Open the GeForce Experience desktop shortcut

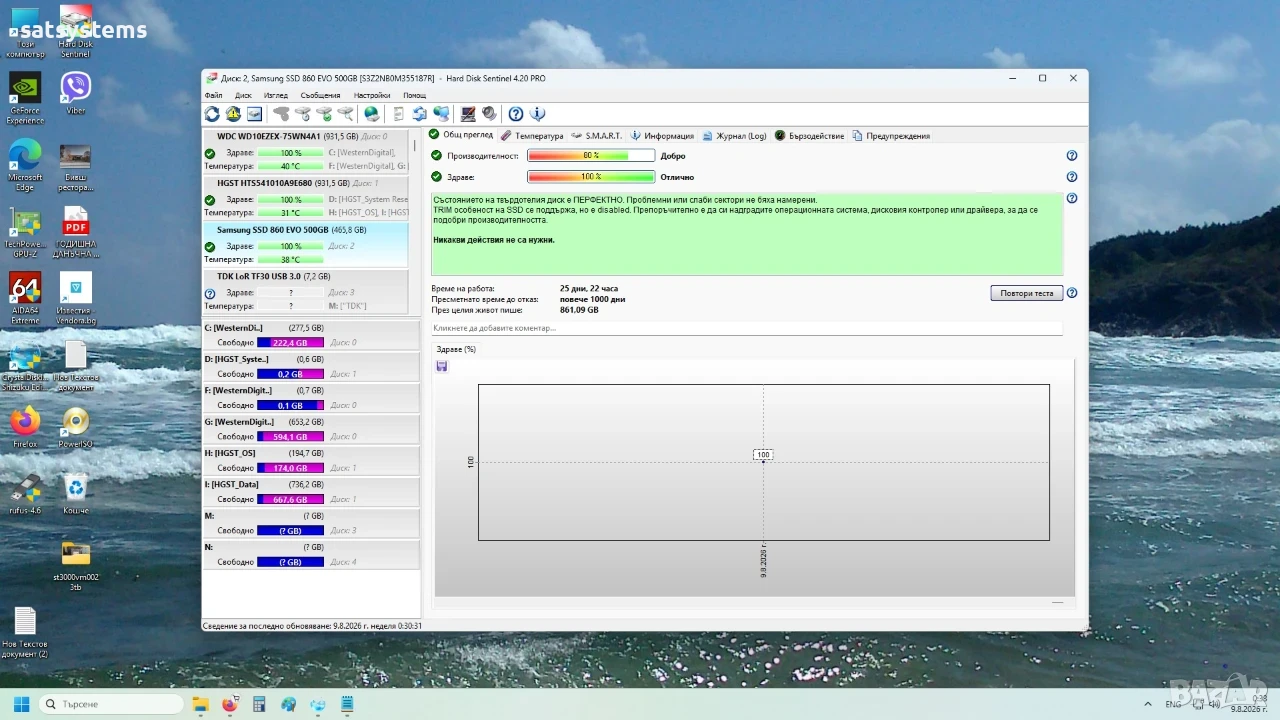pyautogui.click(x=25, y=99)
